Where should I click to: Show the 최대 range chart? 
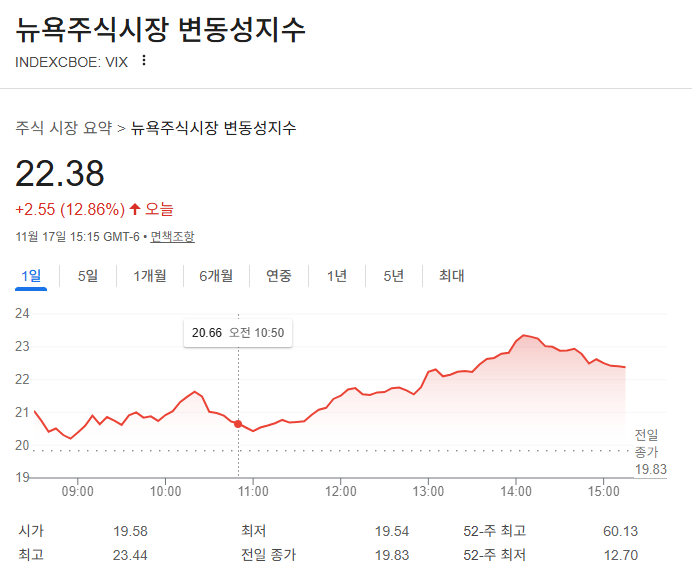coord(451,276)
